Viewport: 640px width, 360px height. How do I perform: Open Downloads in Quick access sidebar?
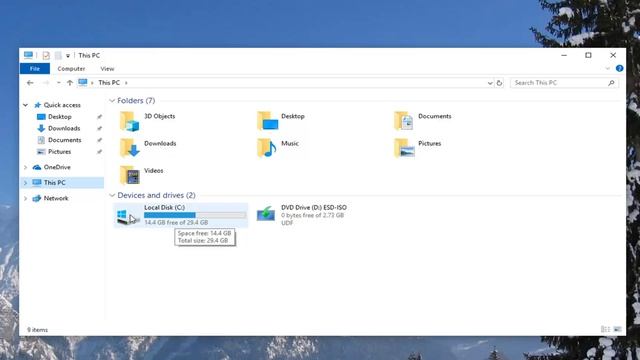64,128
